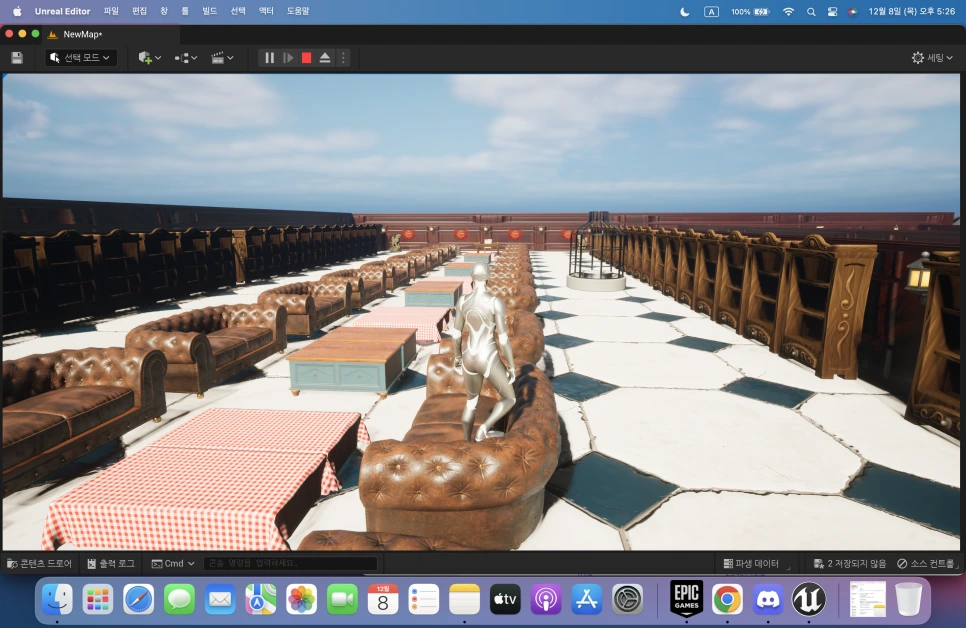This screenshot has width=966, height=628.
Task: Open the Wi-Fi menu
Action: point(788,12)
